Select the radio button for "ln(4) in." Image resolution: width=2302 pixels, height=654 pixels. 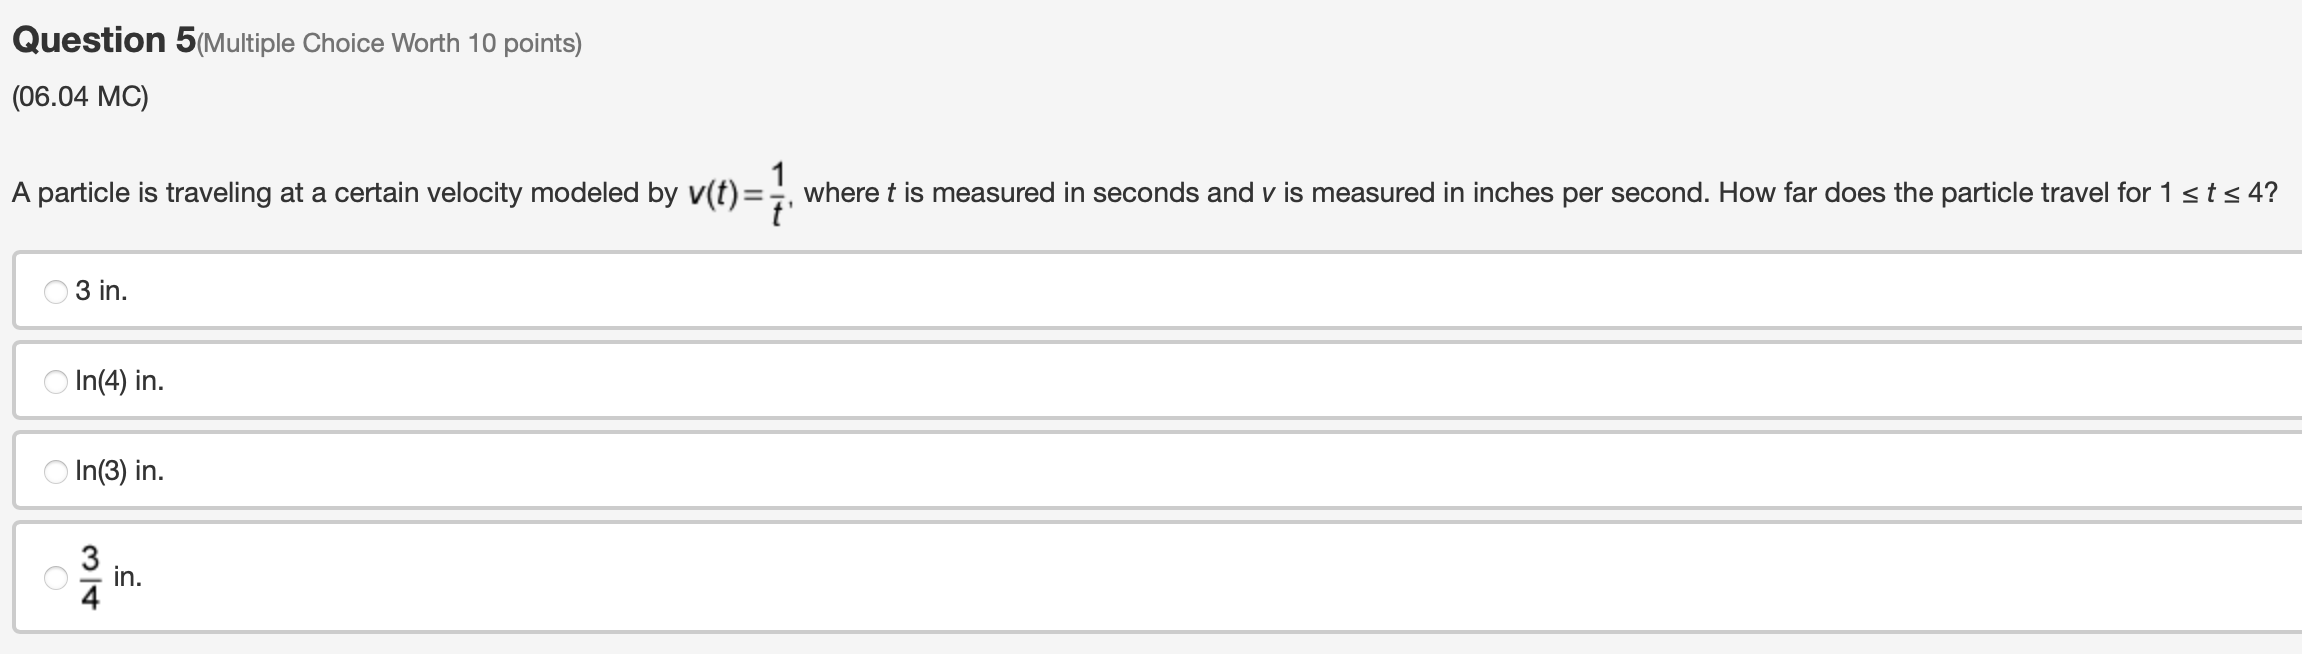click(x=54, y=381)
